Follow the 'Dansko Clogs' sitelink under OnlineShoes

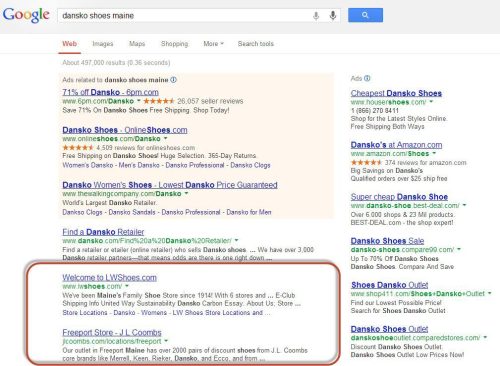[250, 165]
